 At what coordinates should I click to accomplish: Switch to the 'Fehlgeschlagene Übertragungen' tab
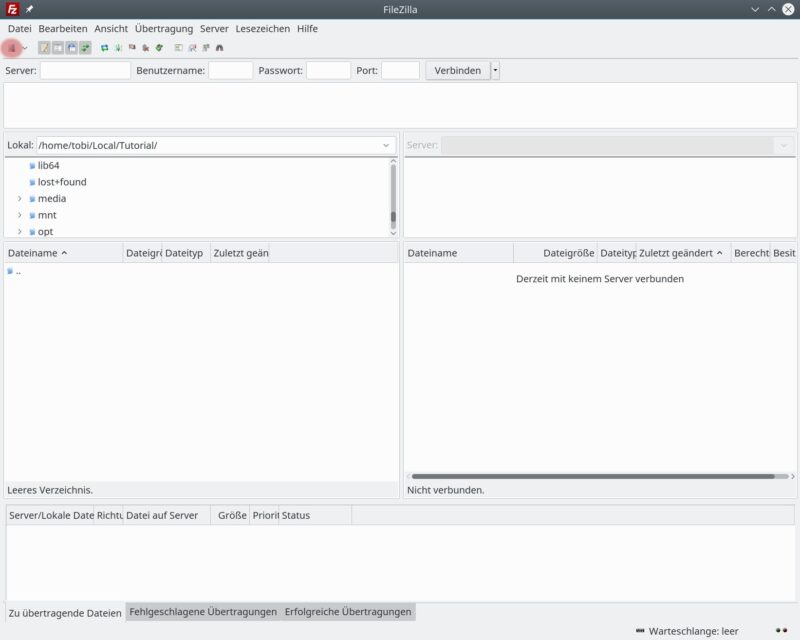pyautogui.click(x=203, y=611)
